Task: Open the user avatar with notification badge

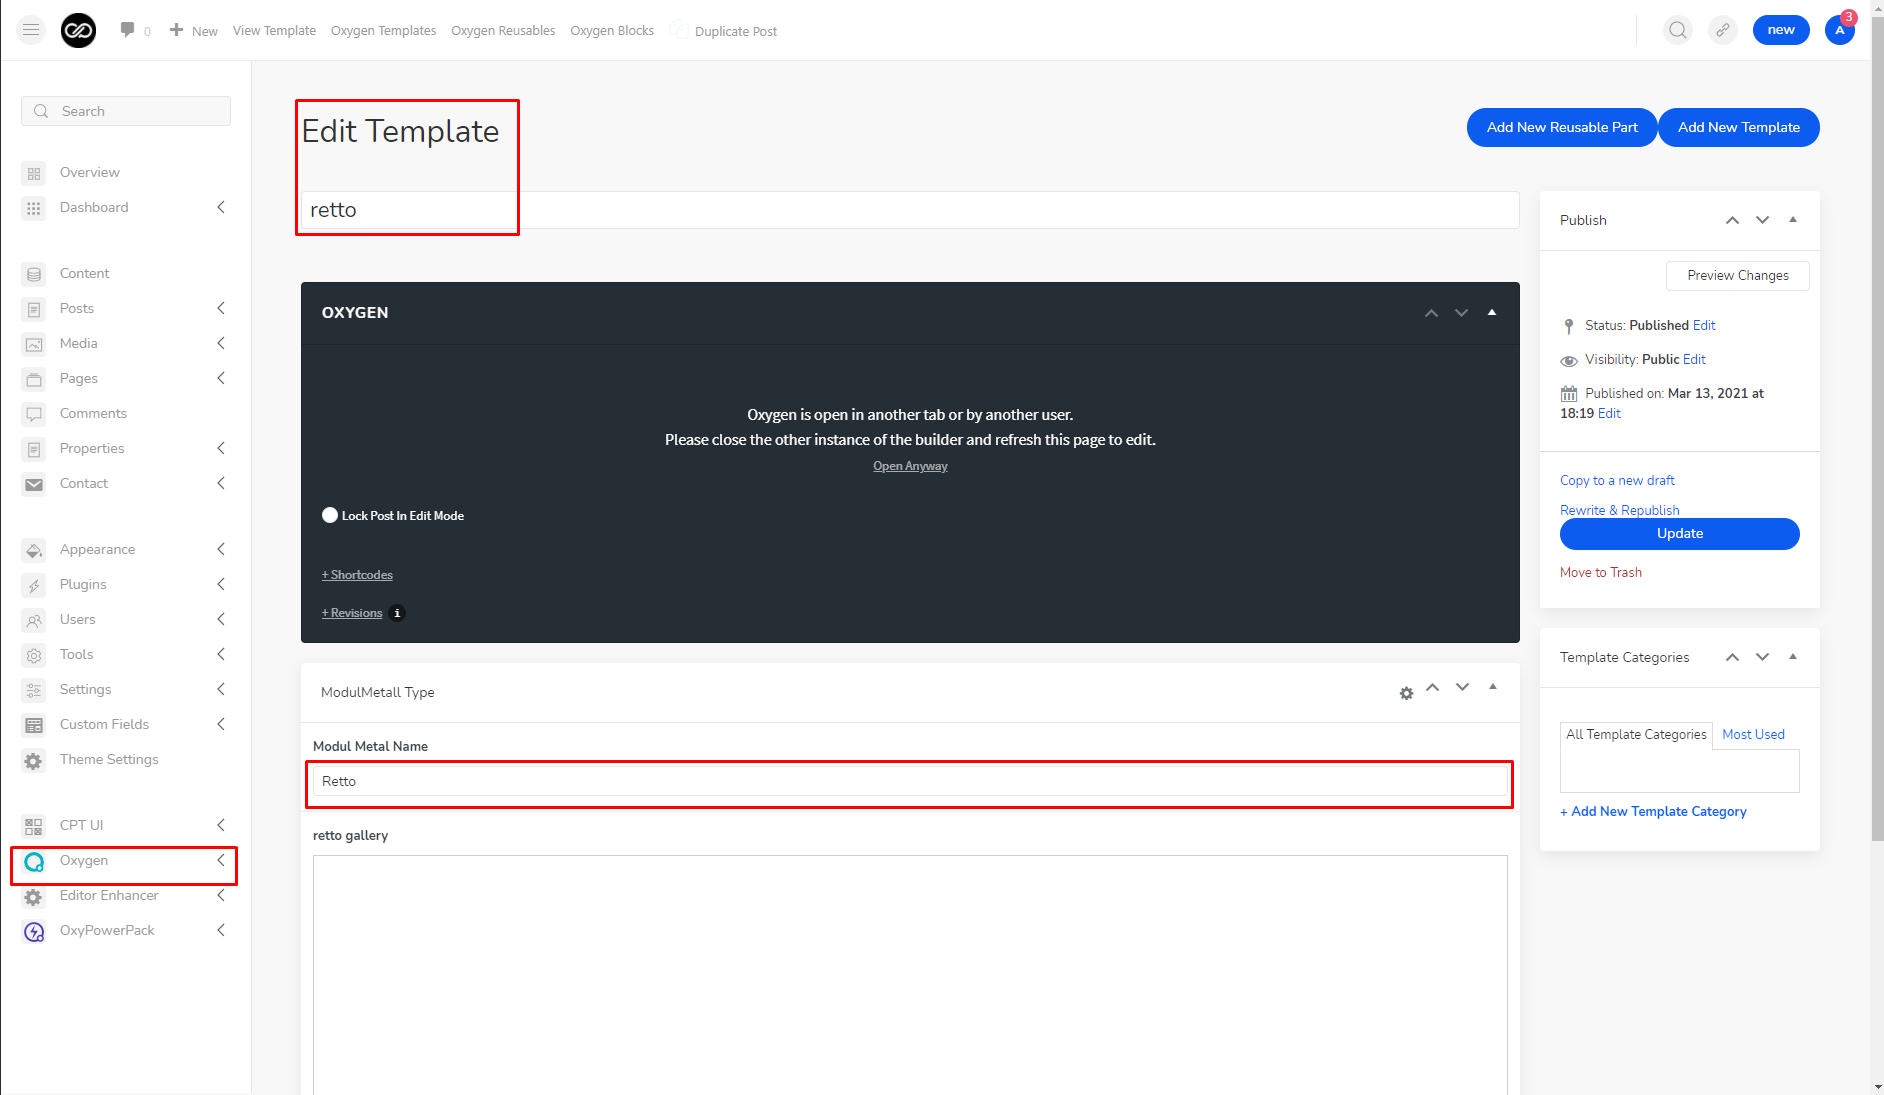Action: tap(1840, 29)
